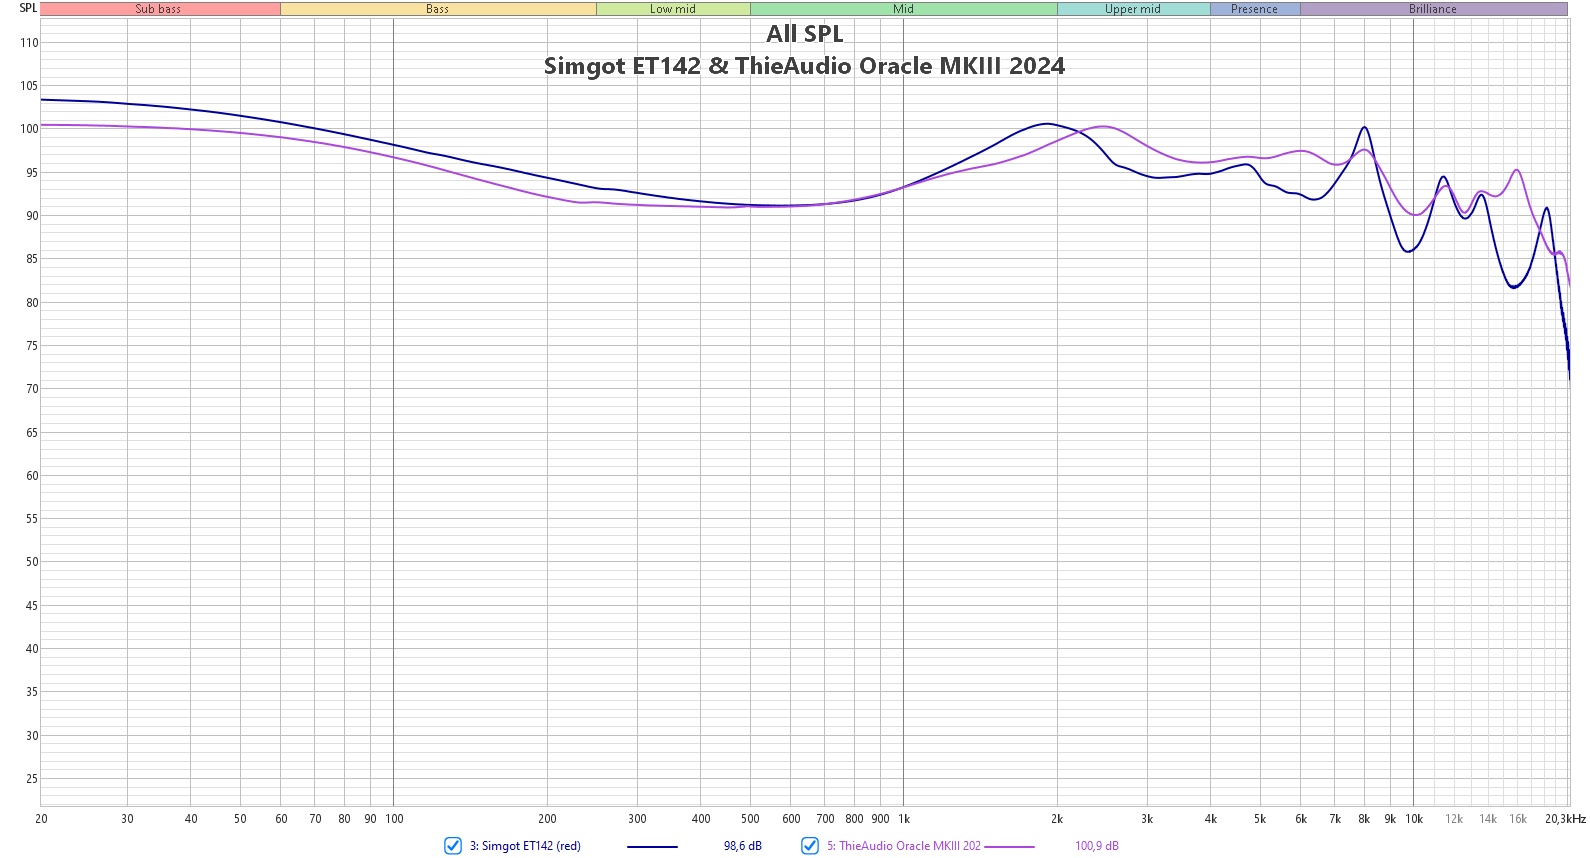The width and height of the screenshot is (1590, 858).
Task: Click the 10k frequency axis label
Action: 1414,819
